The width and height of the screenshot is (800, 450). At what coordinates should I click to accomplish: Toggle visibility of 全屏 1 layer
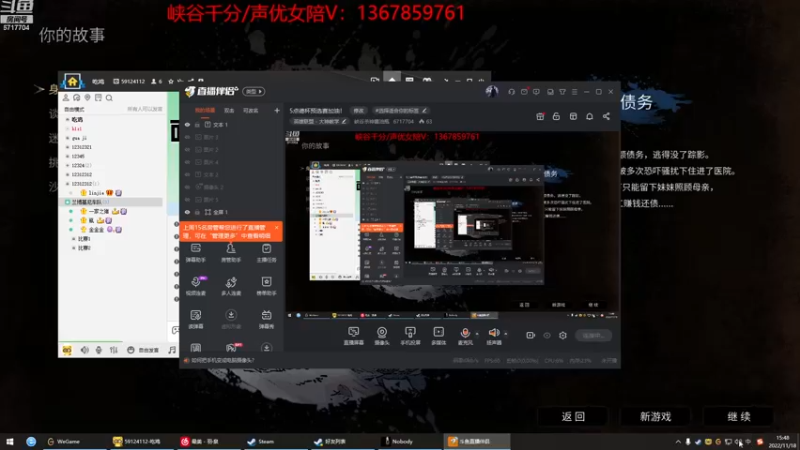click(x=187, y=212)
